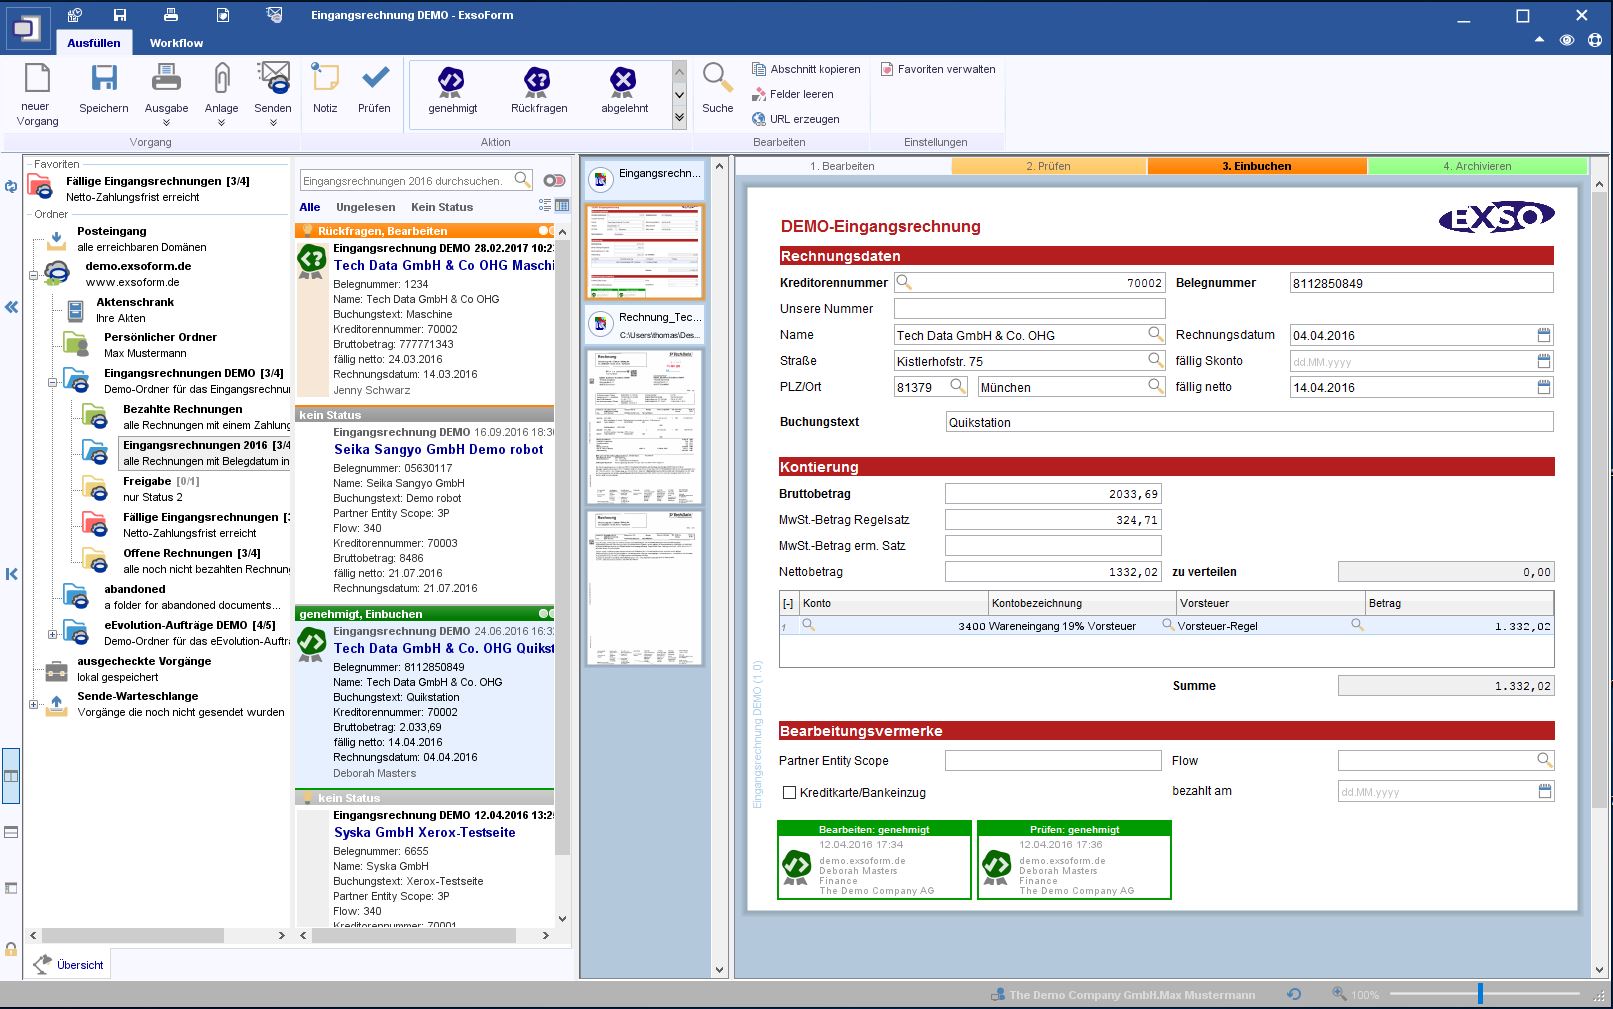This screenshot has width=1613, height=1009.
Task: Toggle the status dots on genehmigt, Einbuchen header
Action: tap(546, 613)
